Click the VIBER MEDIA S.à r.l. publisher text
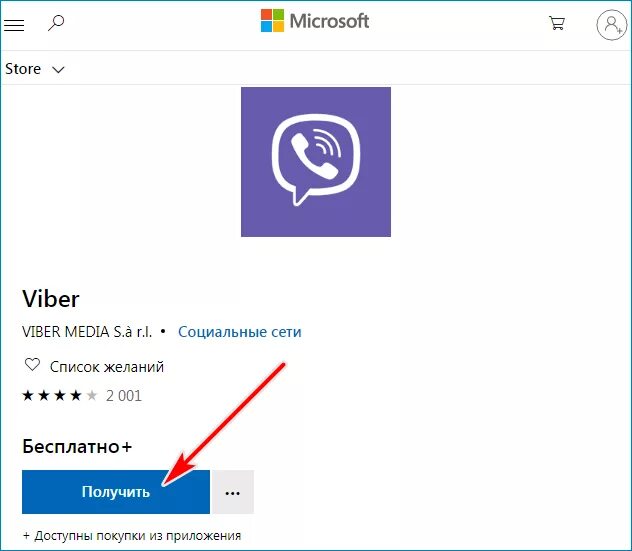632x551 pixels. (87, 332)
